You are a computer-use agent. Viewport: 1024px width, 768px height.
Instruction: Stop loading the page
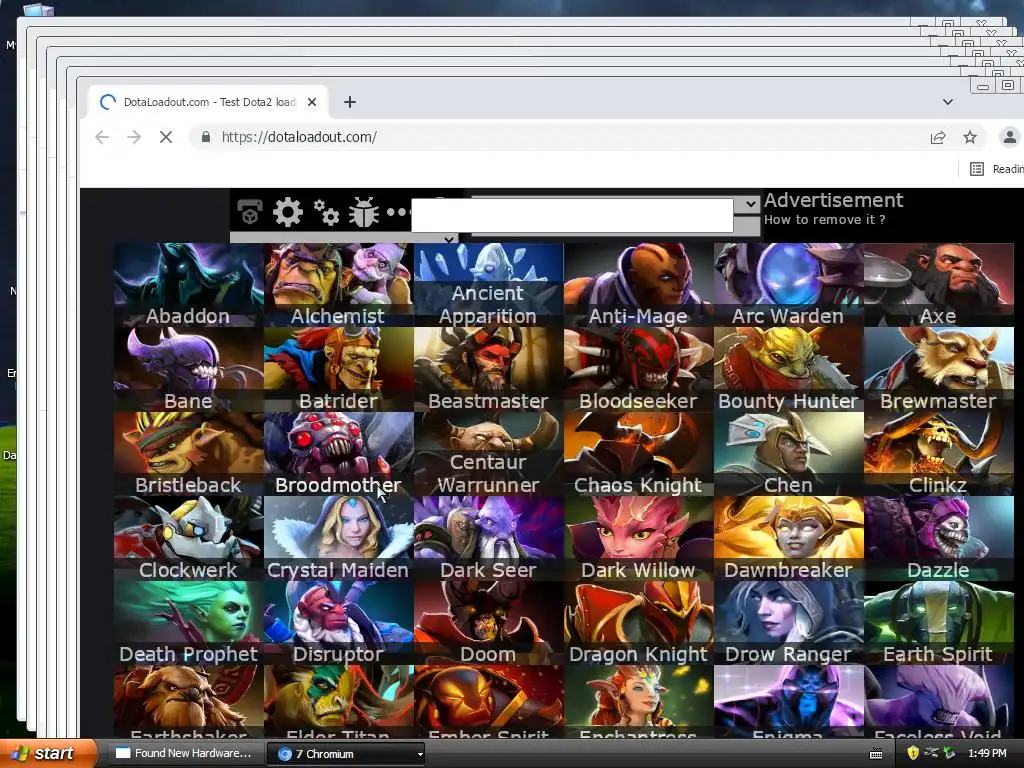166,137
